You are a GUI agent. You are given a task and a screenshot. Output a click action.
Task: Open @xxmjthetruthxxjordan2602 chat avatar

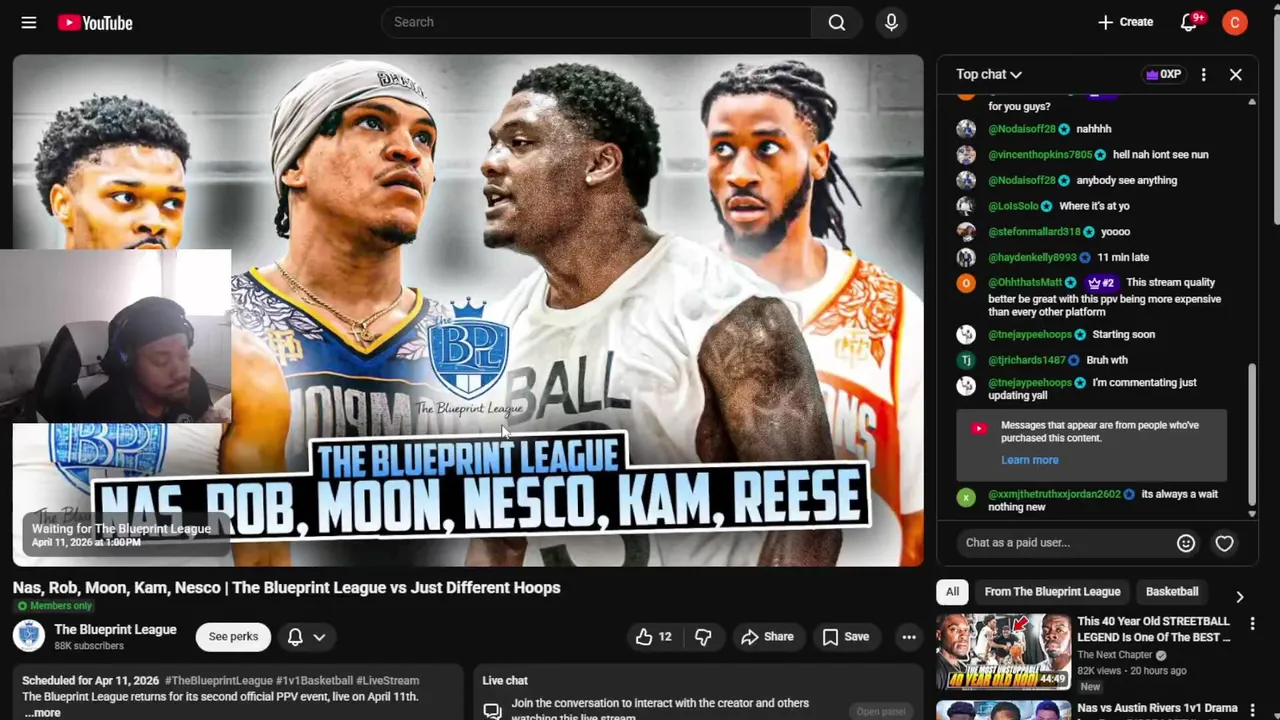tap(966, 496)
